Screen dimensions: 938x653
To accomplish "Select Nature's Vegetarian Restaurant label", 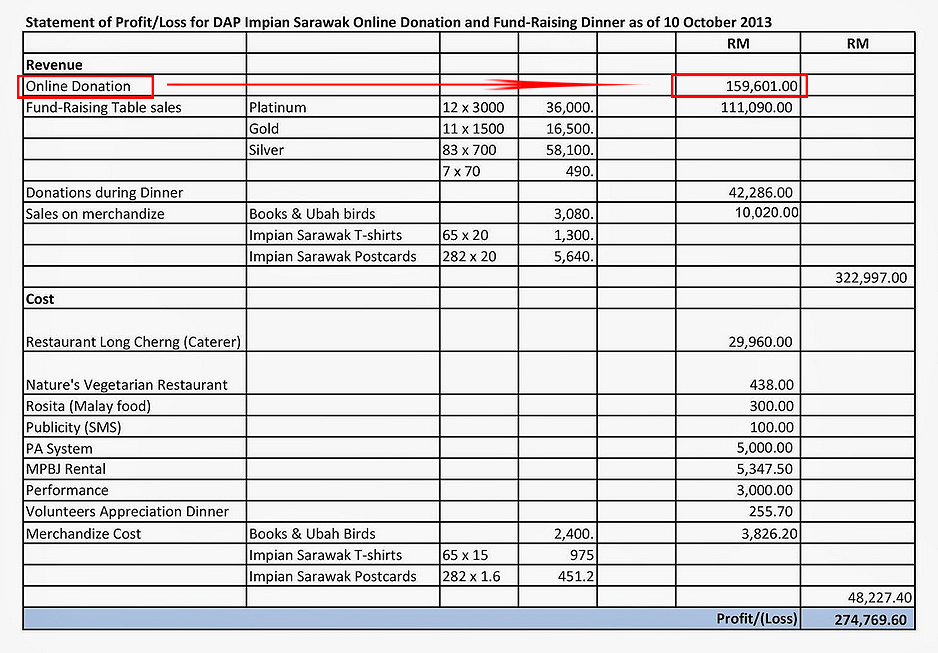I will coord(127,385).
